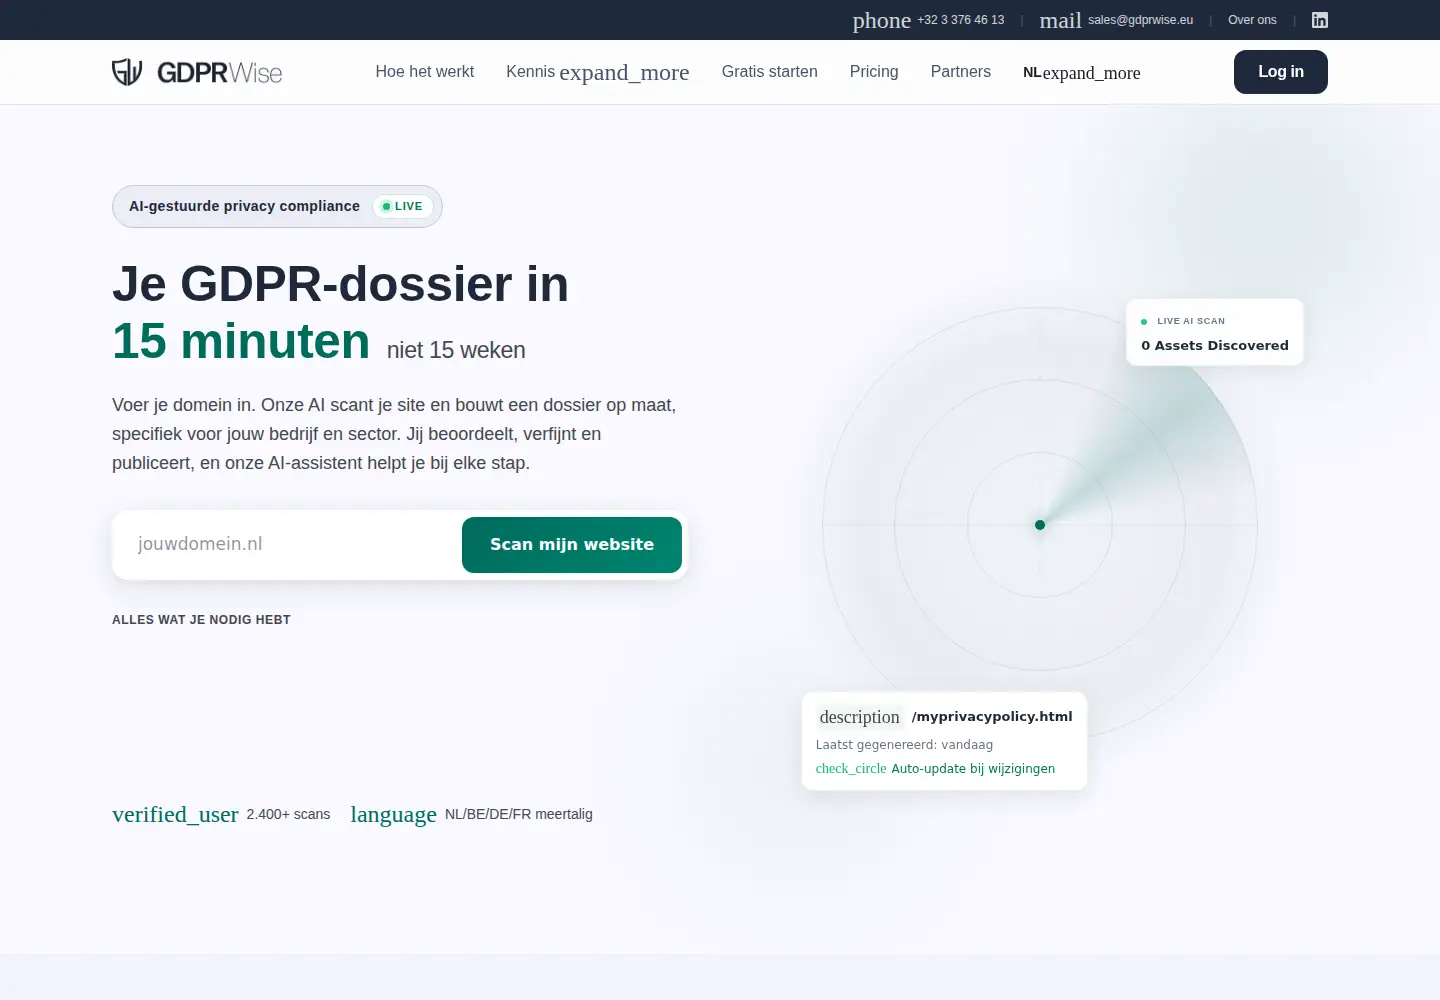The width and height of the screenshot is (1440, 1000).
Task: Navigate to Partners
Action: click(961, 72)
